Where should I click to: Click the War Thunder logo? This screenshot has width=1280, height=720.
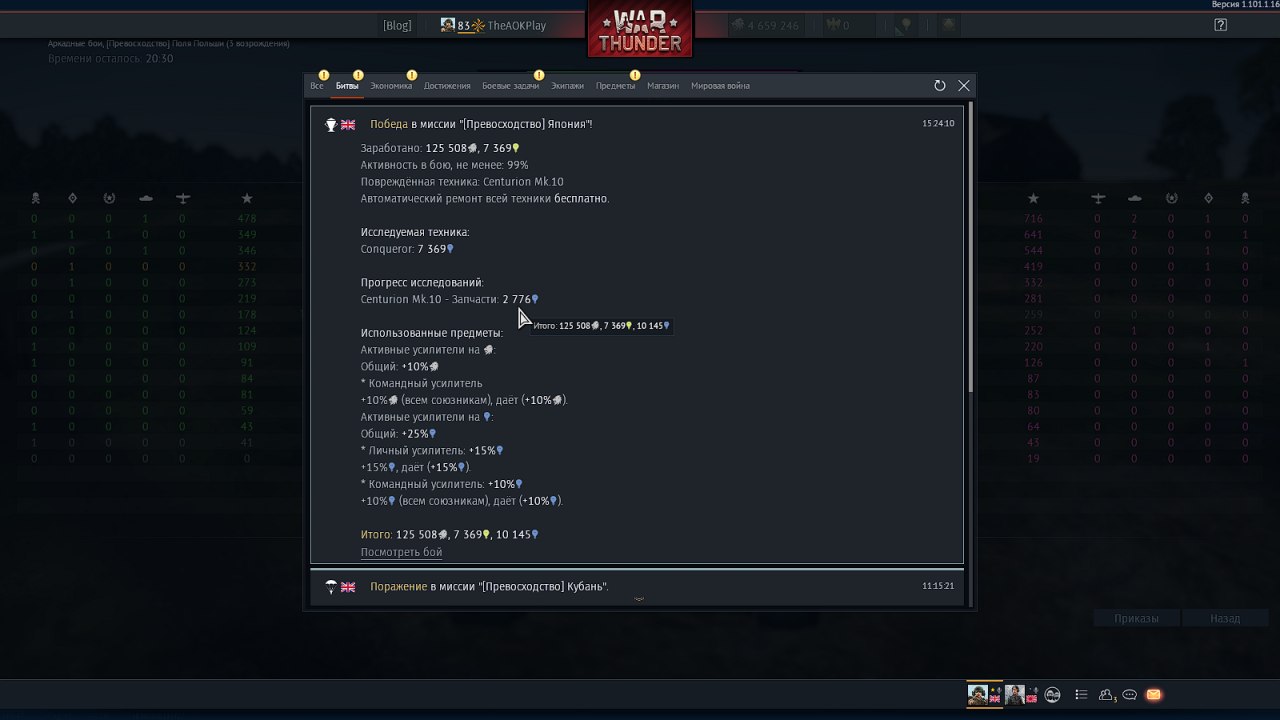click(x=640, y=30)
